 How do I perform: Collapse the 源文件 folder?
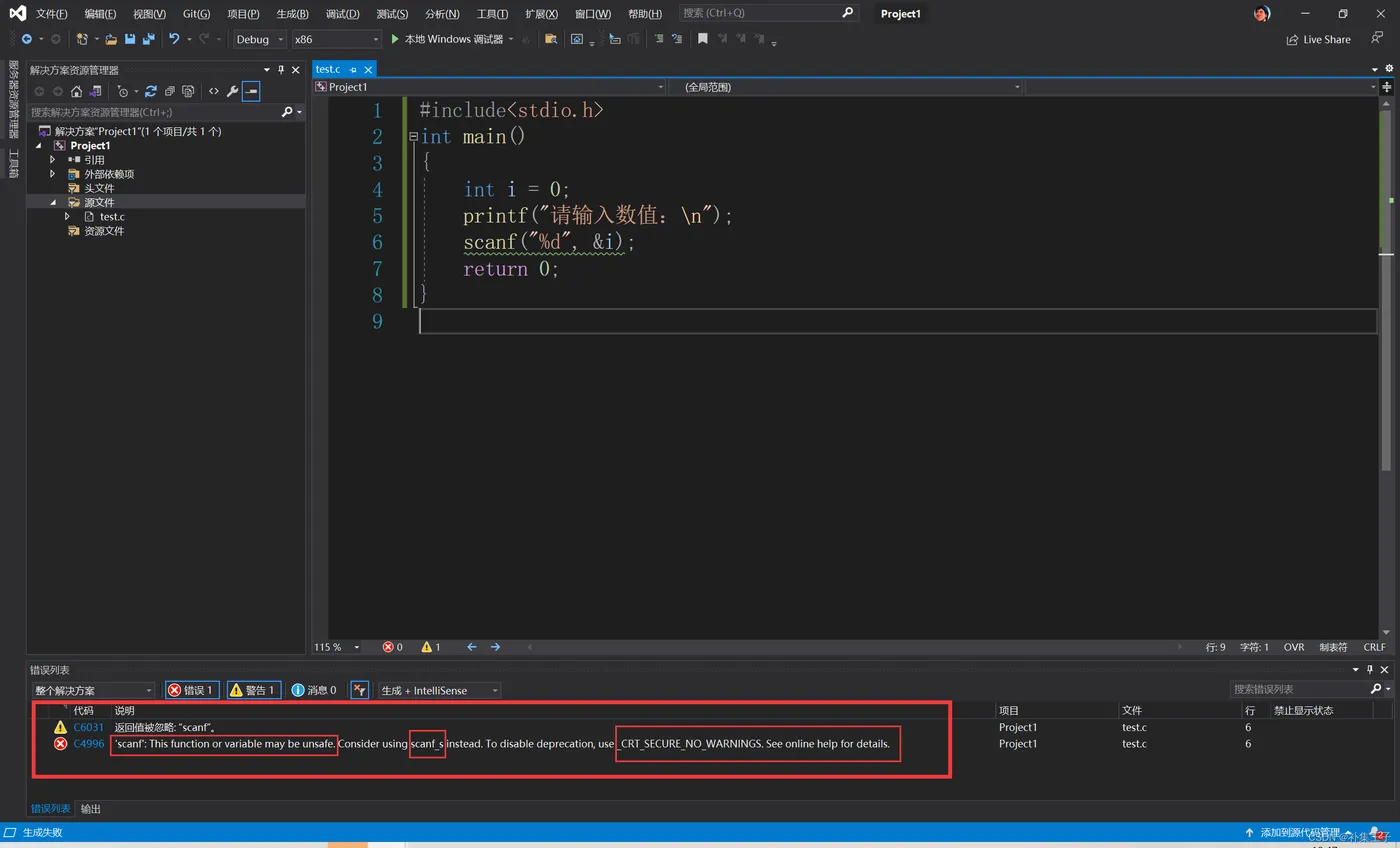pos(53,202)
